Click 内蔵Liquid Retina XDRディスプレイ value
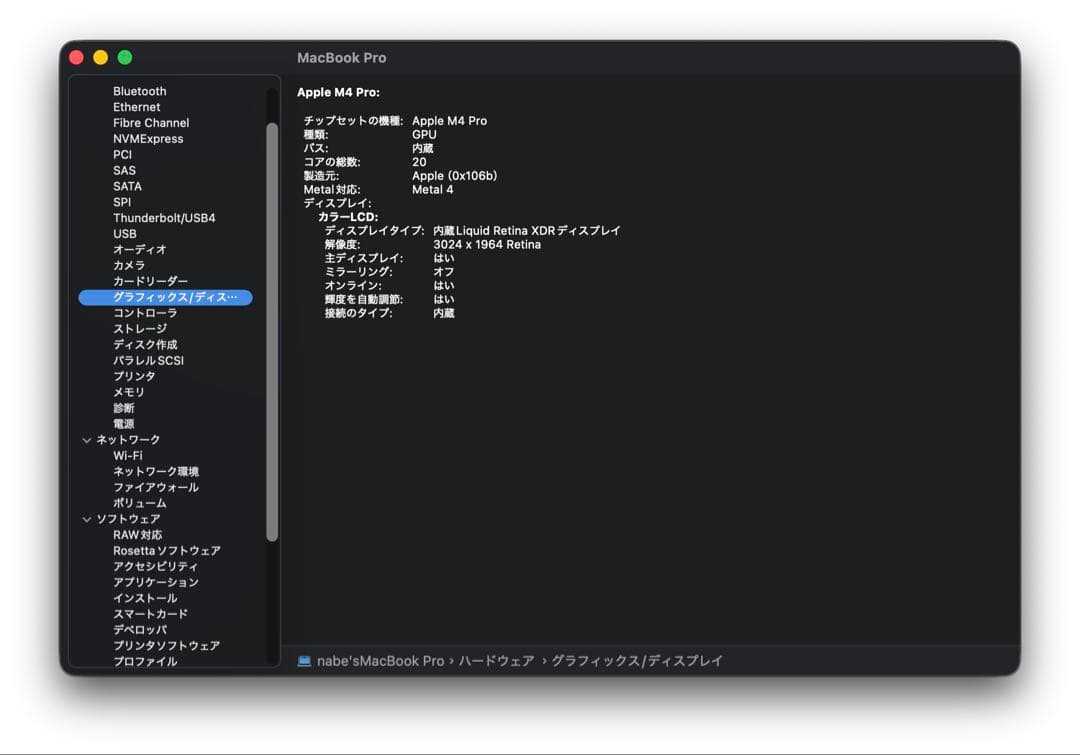The image size is (1080, 755). point(527,231)
